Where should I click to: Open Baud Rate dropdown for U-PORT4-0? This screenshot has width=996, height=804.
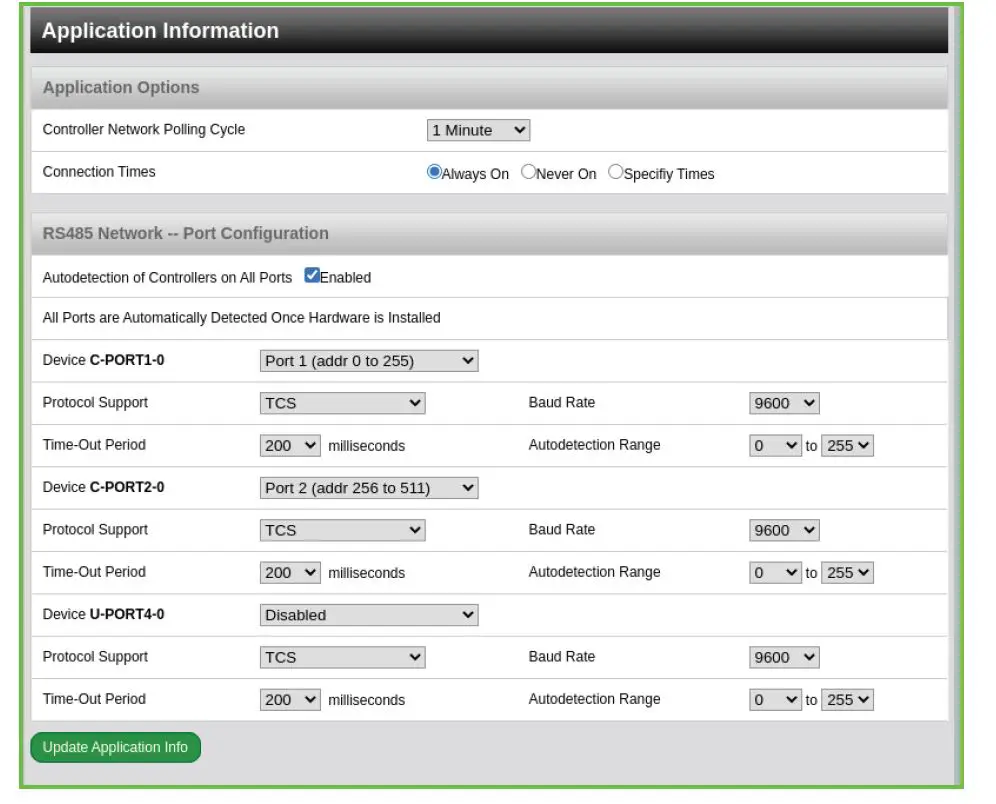pyautogui.click(x=784, y=657)
